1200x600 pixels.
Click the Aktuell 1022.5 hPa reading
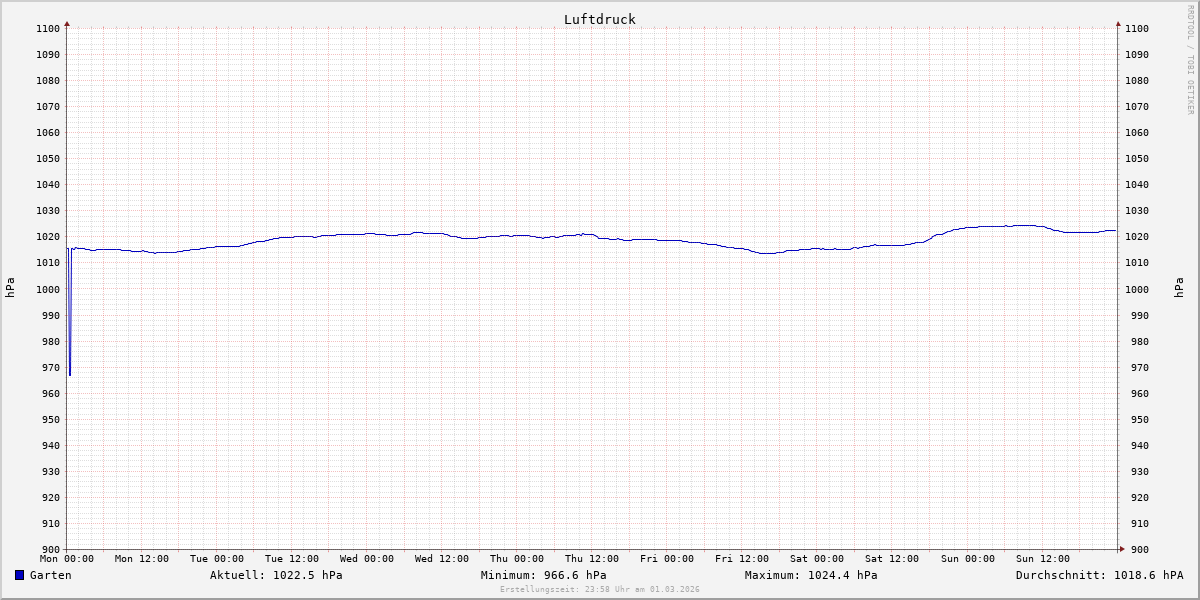click(276, 575)
